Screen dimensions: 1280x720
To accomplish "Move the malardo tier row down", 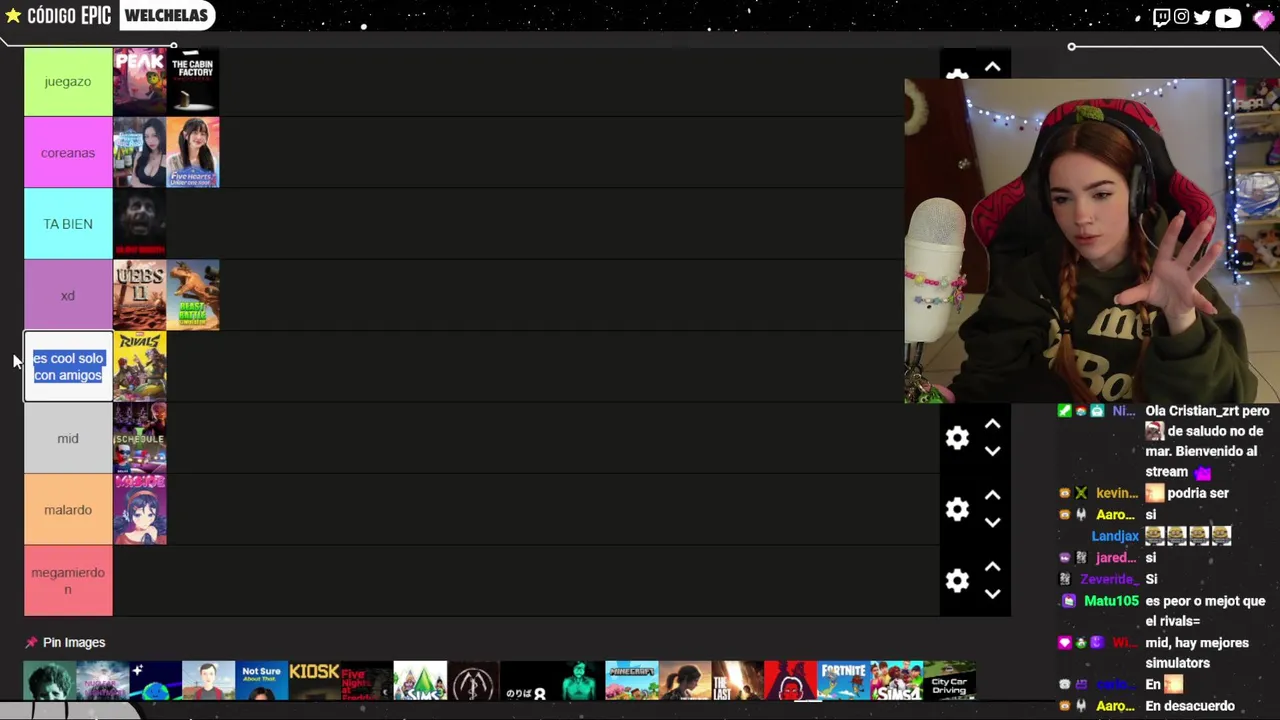I will click(x=992, y=522).
